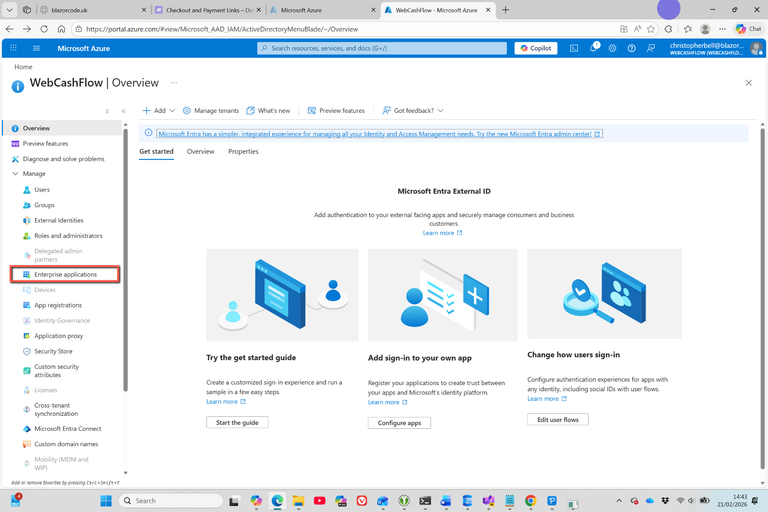Open the Cloud Shell icon in header
768x512 pixels.
[x=574, y=48]
